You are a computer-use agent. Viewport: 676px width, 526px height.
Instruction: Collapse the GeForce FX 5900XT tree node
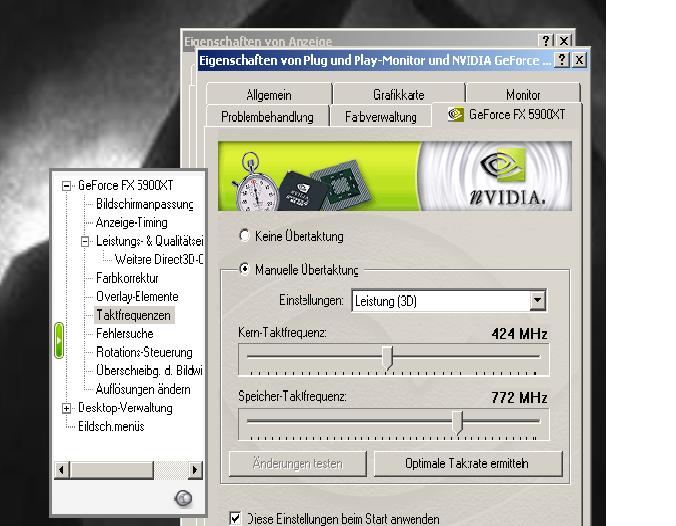point(66,186)
